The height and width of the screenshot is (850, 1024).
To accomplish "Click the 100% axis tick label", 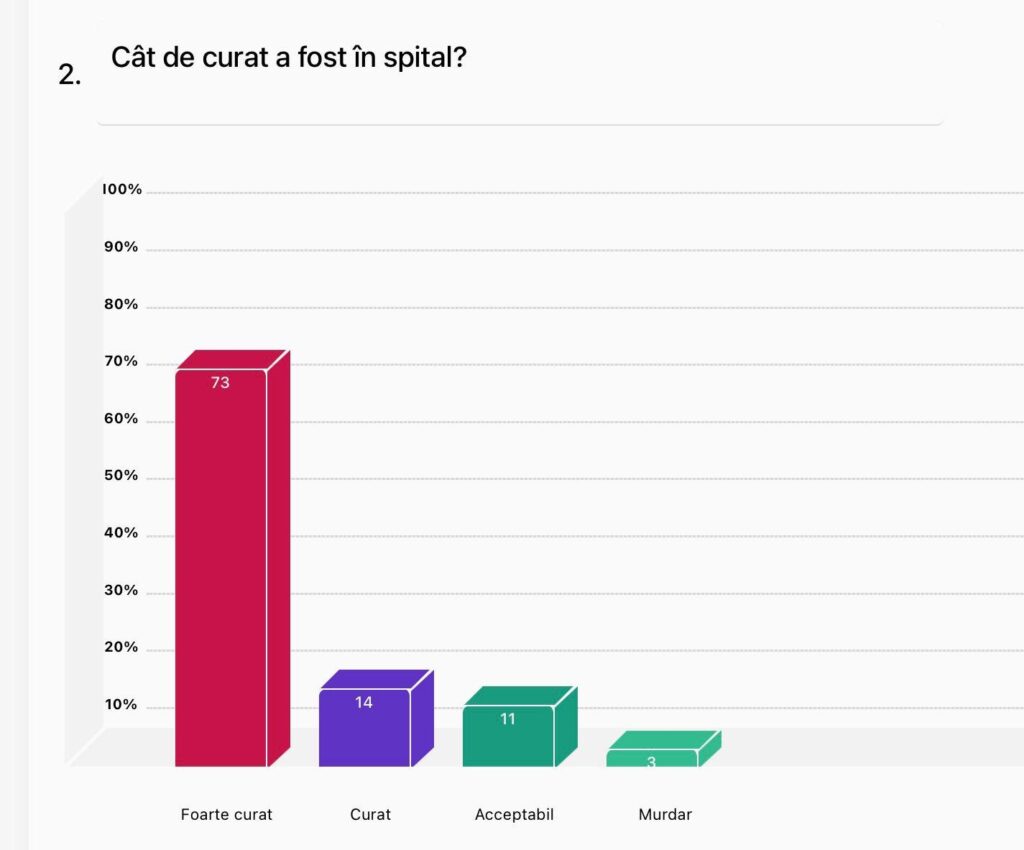I will pos(122,189).
